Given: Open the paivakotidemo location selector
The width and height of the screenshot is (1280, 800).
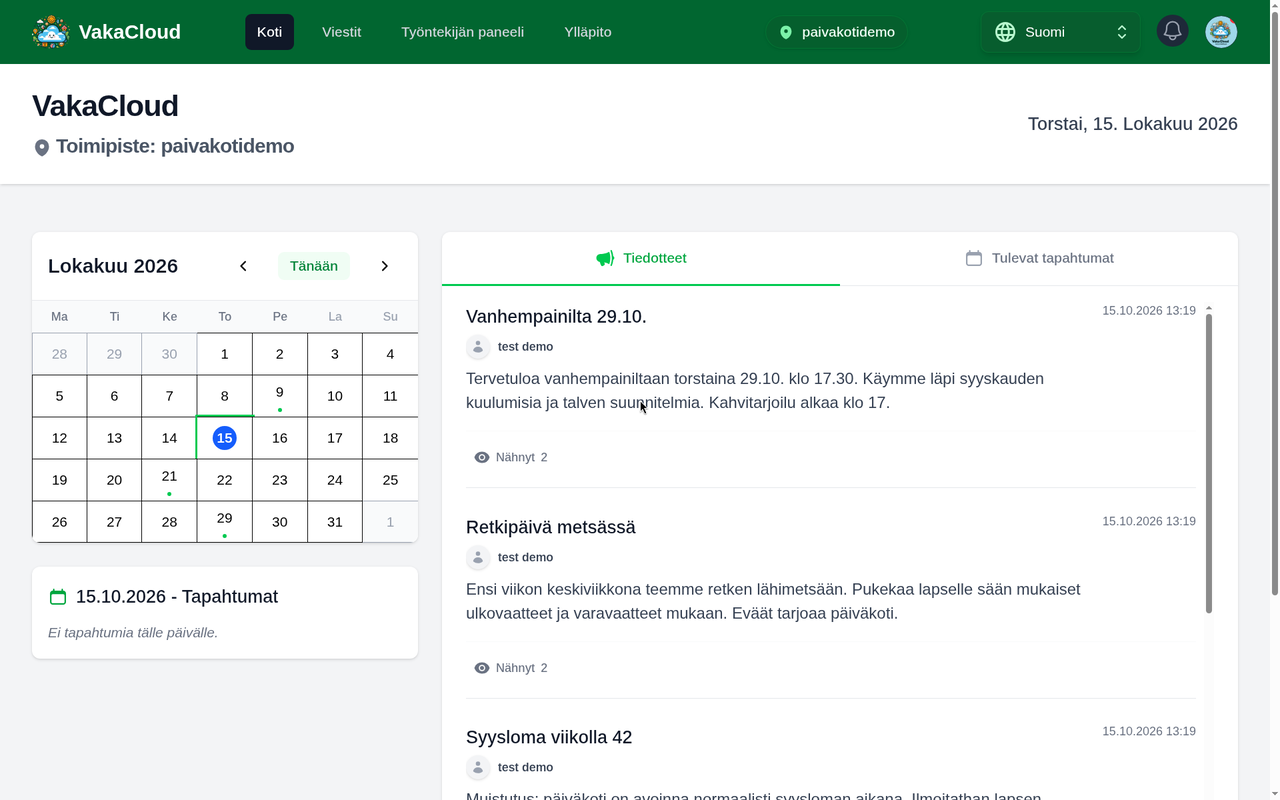Looking at the screenshot, I should pos(837,32).
